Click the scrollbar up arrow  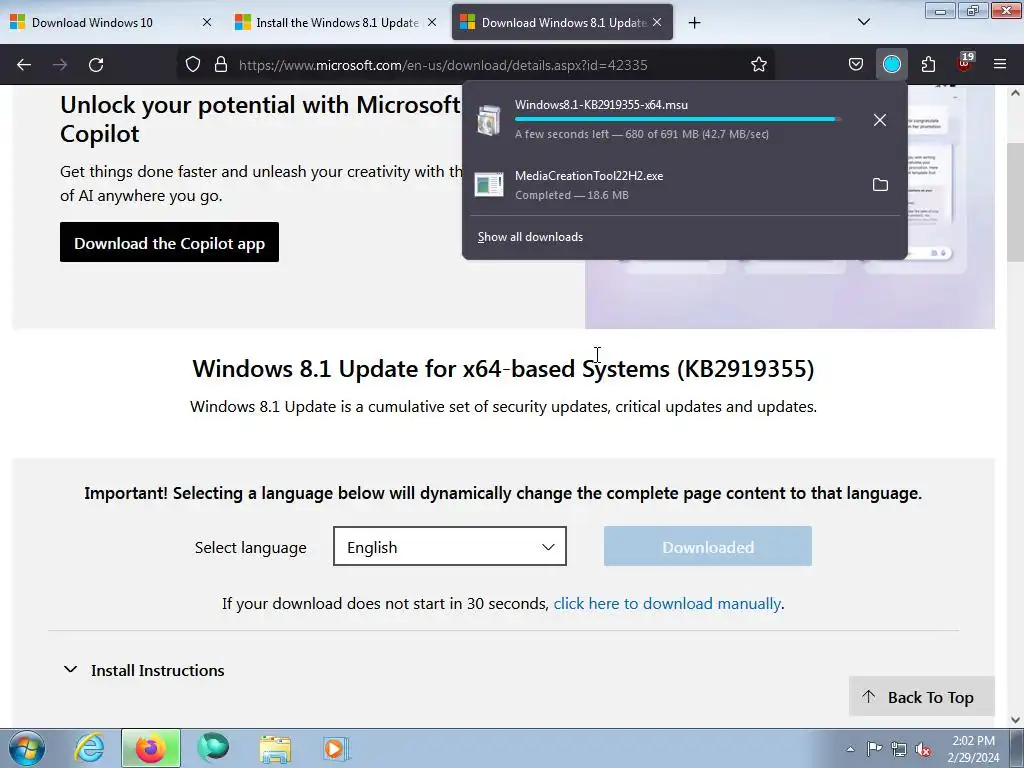click(x=1016, y=93)
